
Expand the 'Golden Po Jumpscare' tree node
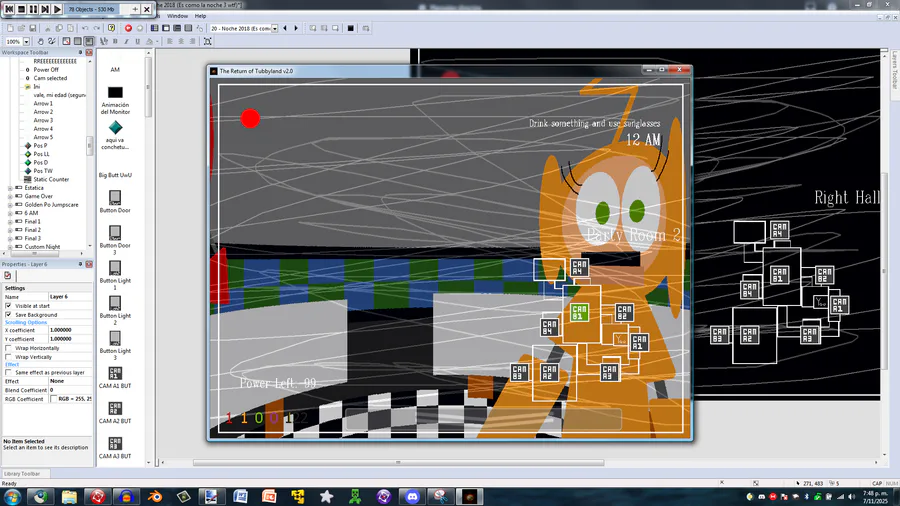tap(10, 205)
